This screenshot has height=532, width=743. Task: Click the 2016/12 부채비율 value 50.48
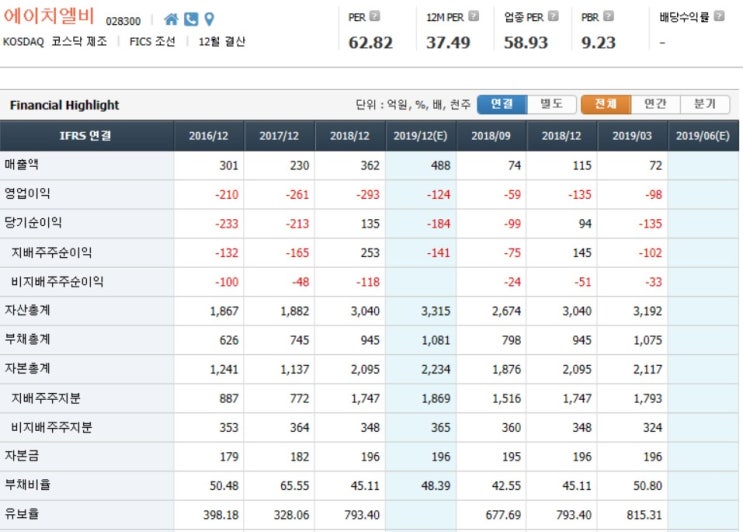point(224,486)
